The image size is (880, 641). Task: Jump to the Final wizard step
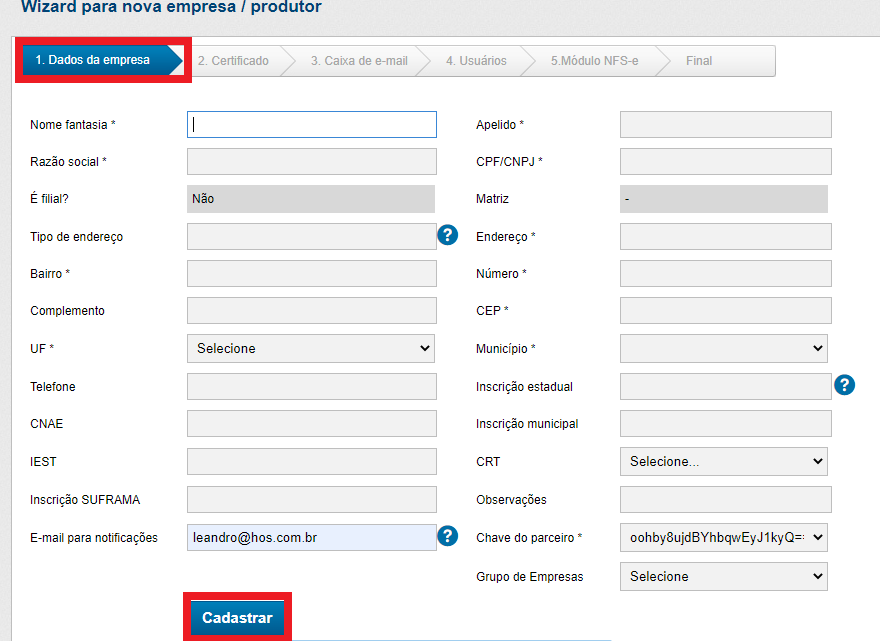(699, 61)
